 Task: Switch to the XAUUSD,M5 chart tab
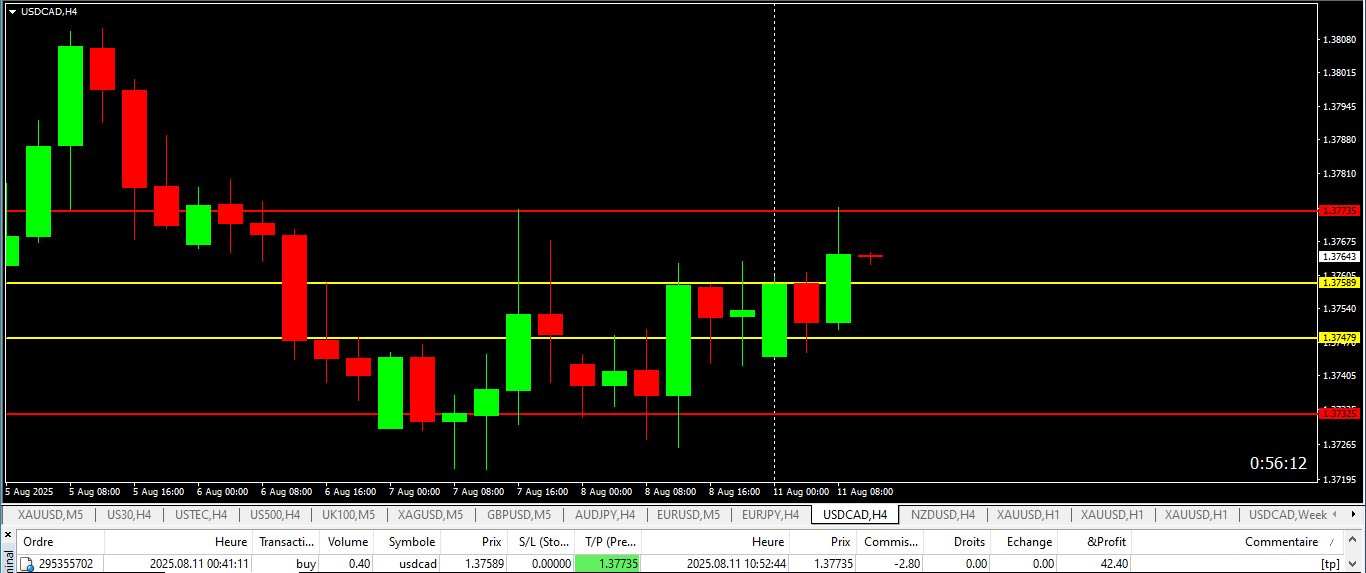pos(50,515)
